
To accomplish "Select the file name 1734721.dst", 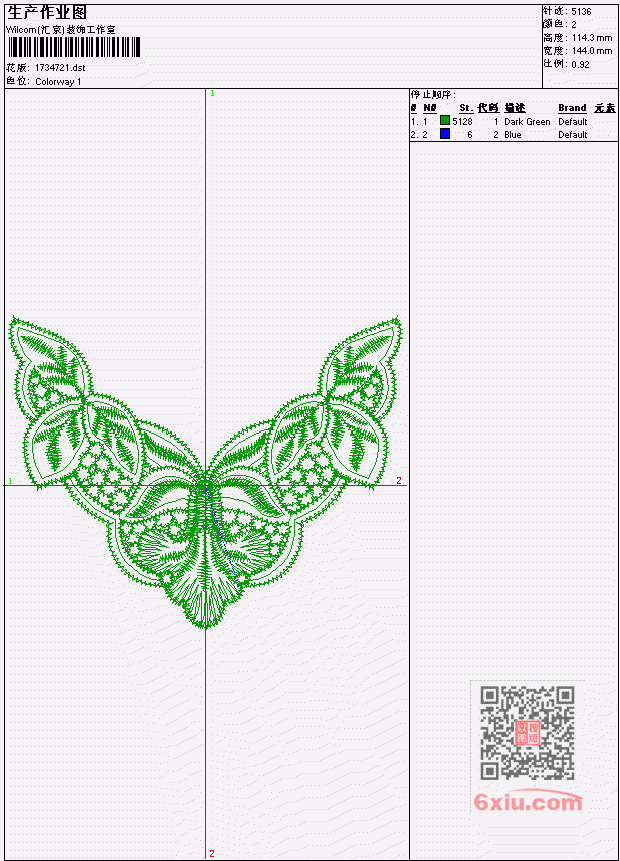I will [x=60, y=68].
